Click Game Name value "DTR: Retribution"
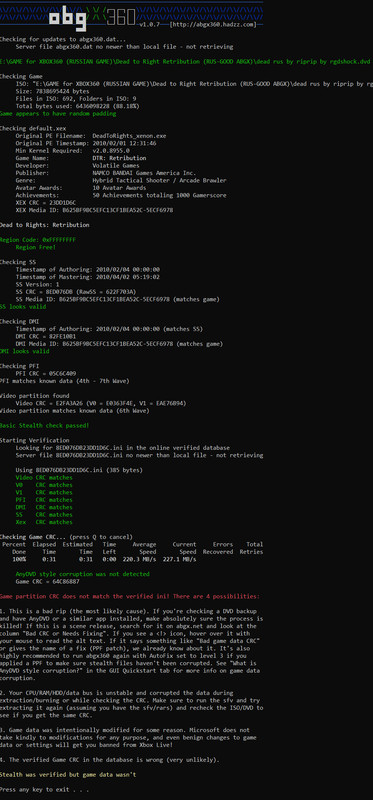This screenshot has width=373, height=800. click(119, 158)
